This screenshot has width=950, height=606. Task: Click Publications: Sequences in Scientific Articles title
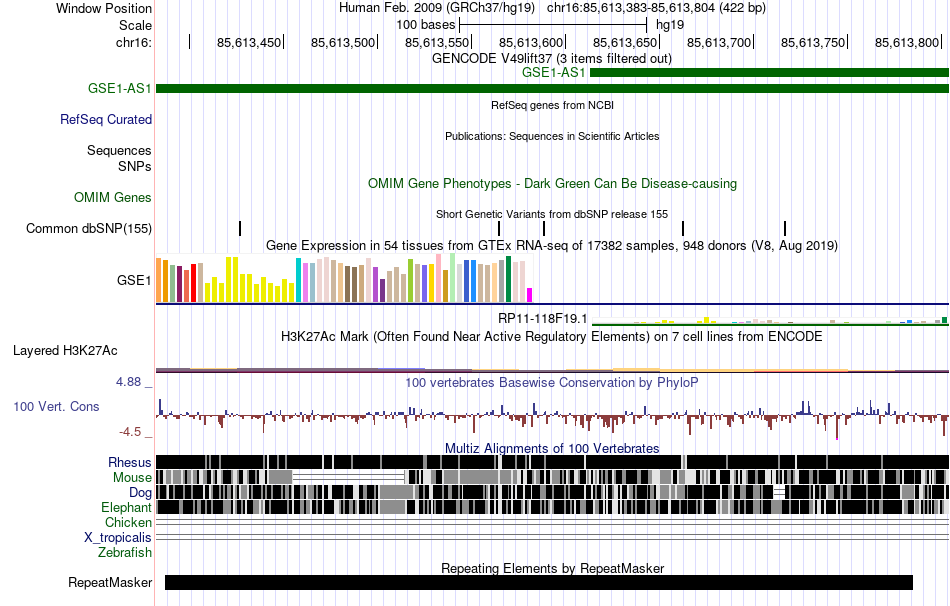[x=552, y=136]
